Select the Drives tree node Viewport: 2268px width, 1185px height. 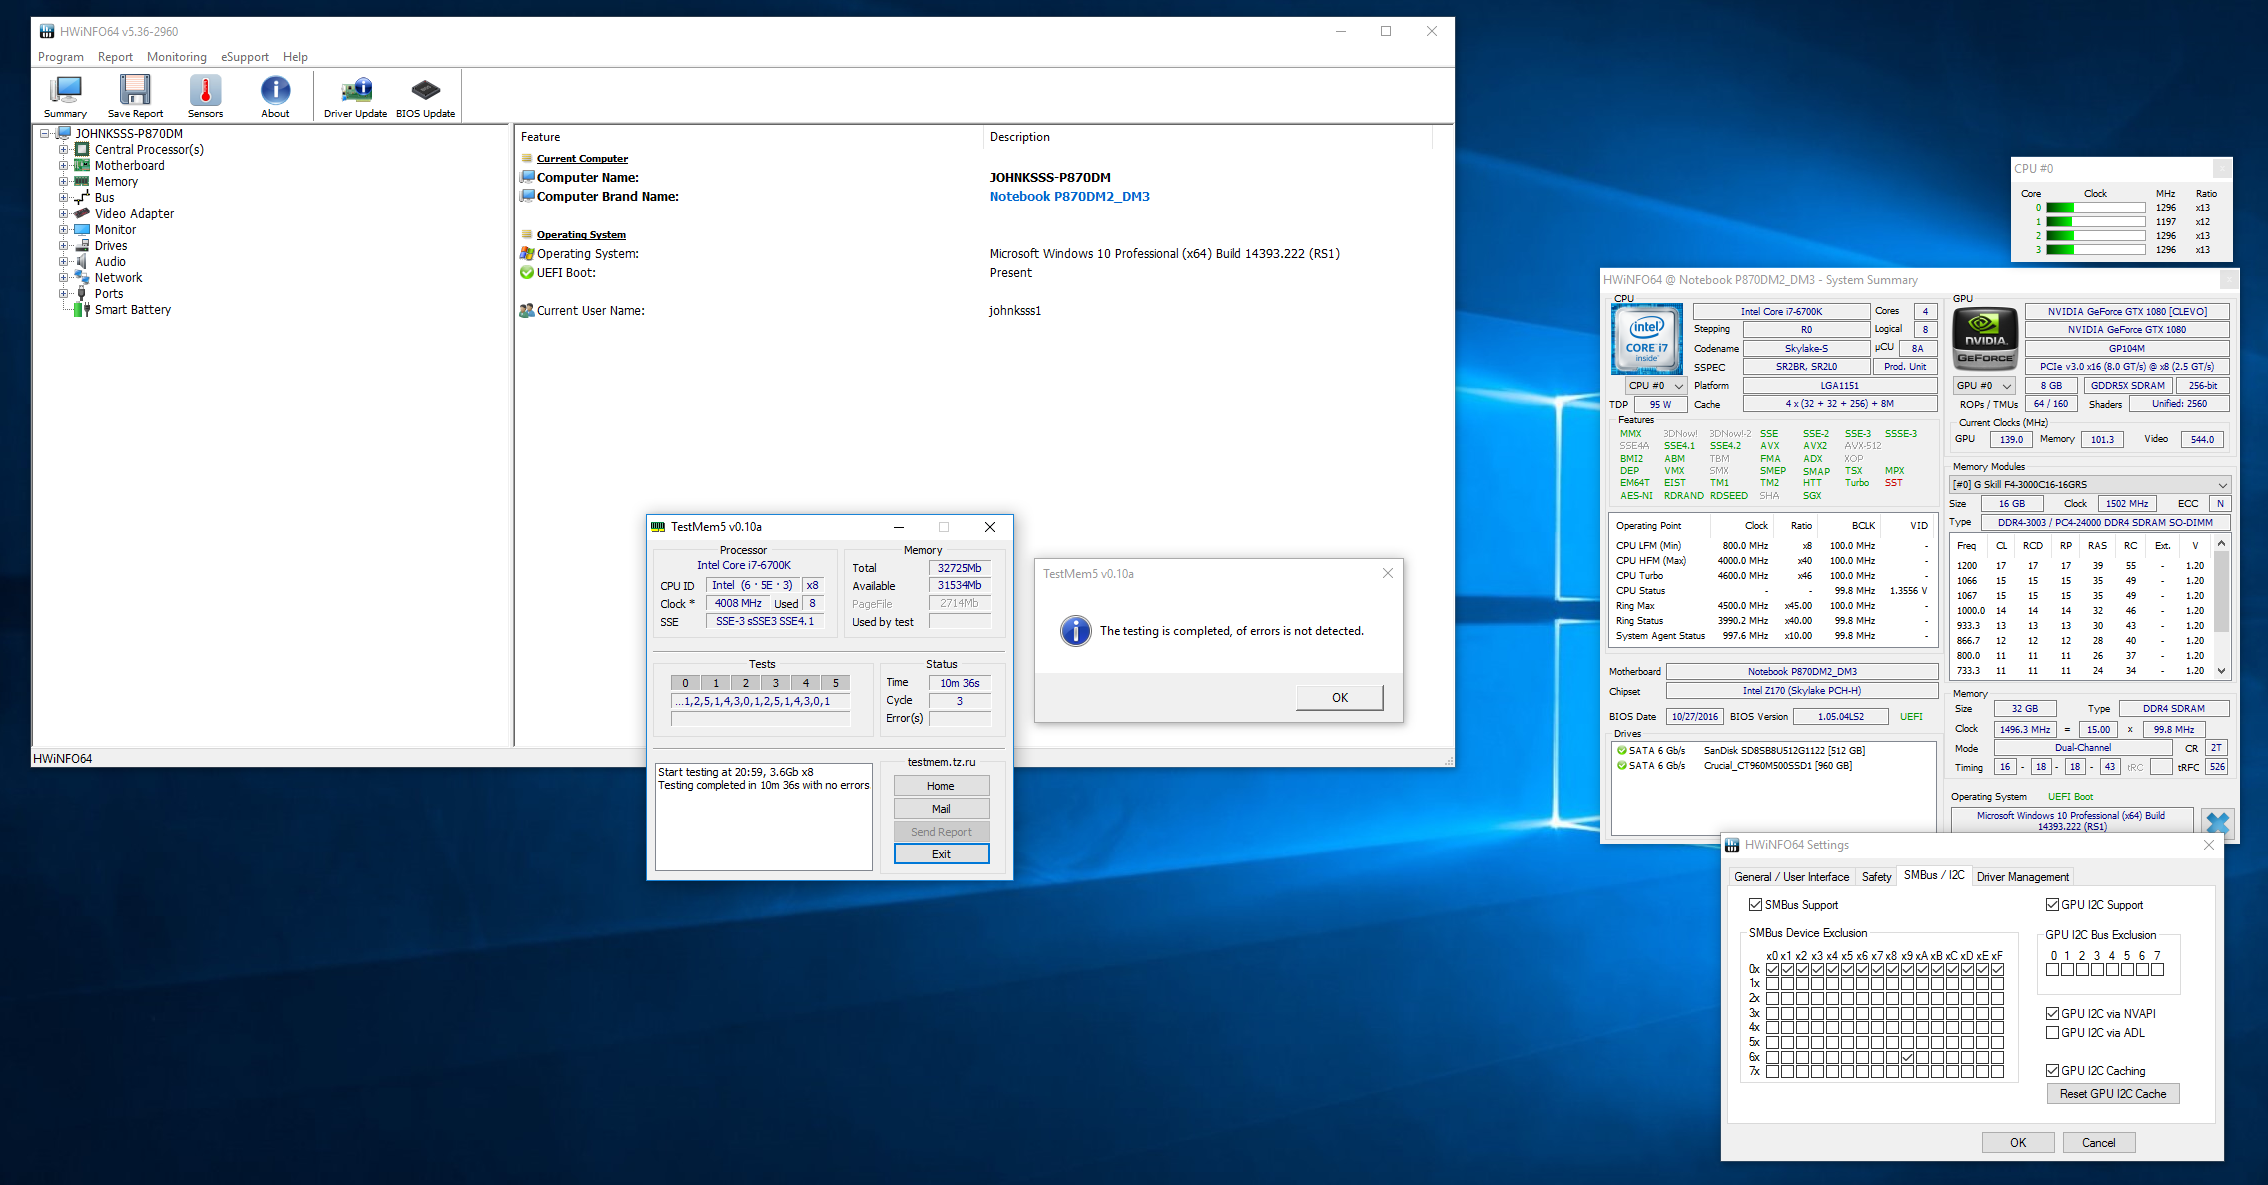point(111,245)
